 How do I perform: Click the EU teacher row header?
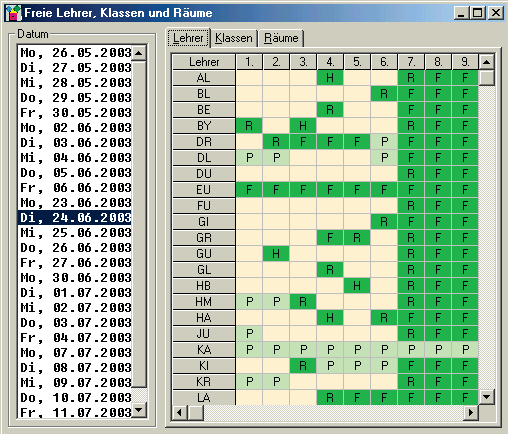click(x=204, y=190)
